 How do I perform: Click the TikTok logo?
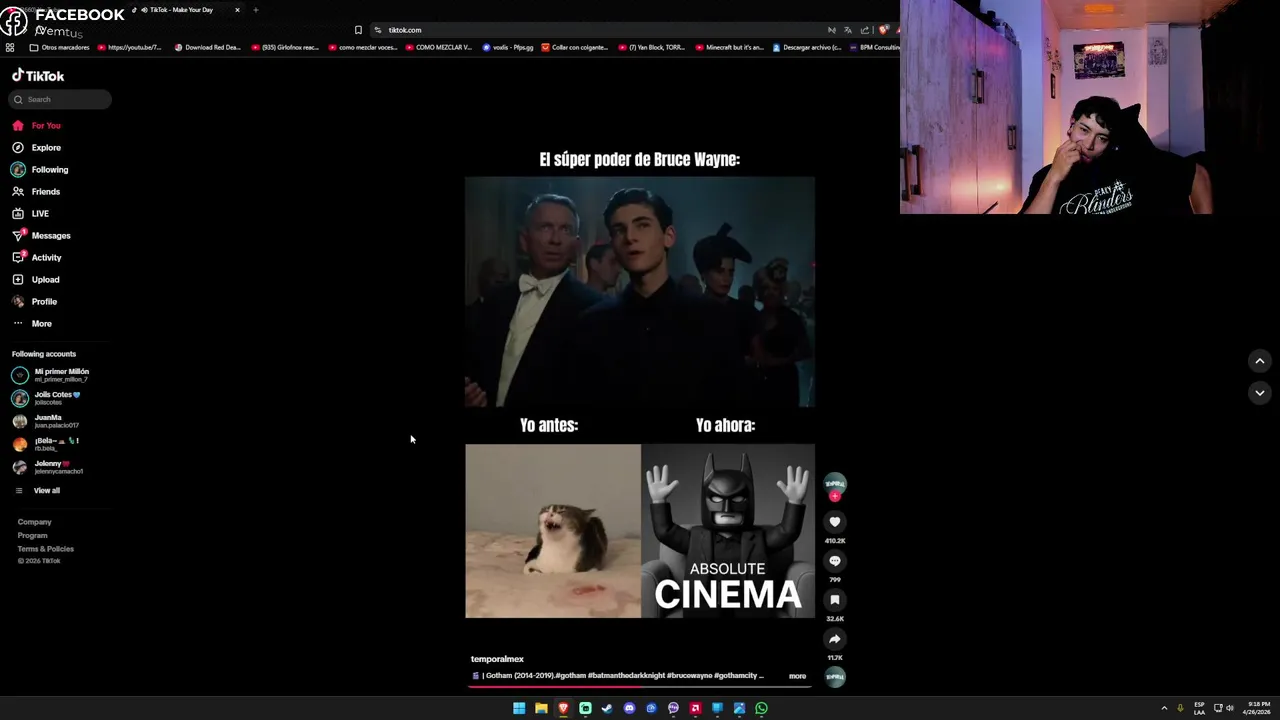tap(38, 76)
